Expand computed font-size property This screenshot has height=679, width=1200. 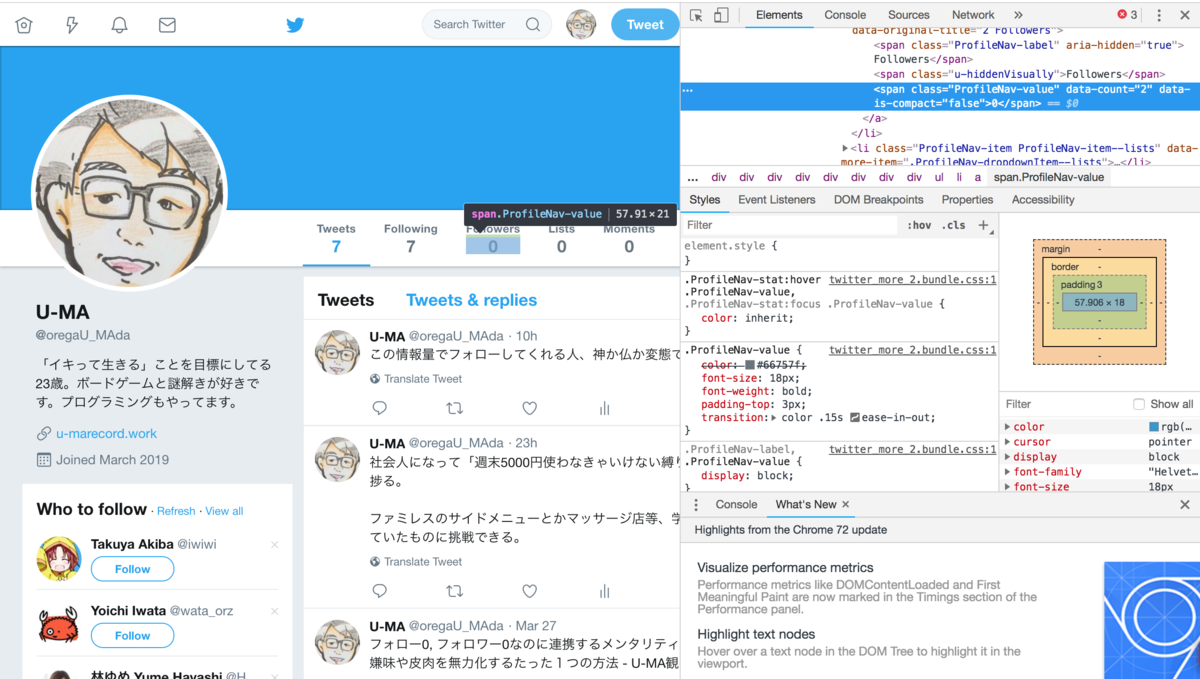click(1007, 486)
